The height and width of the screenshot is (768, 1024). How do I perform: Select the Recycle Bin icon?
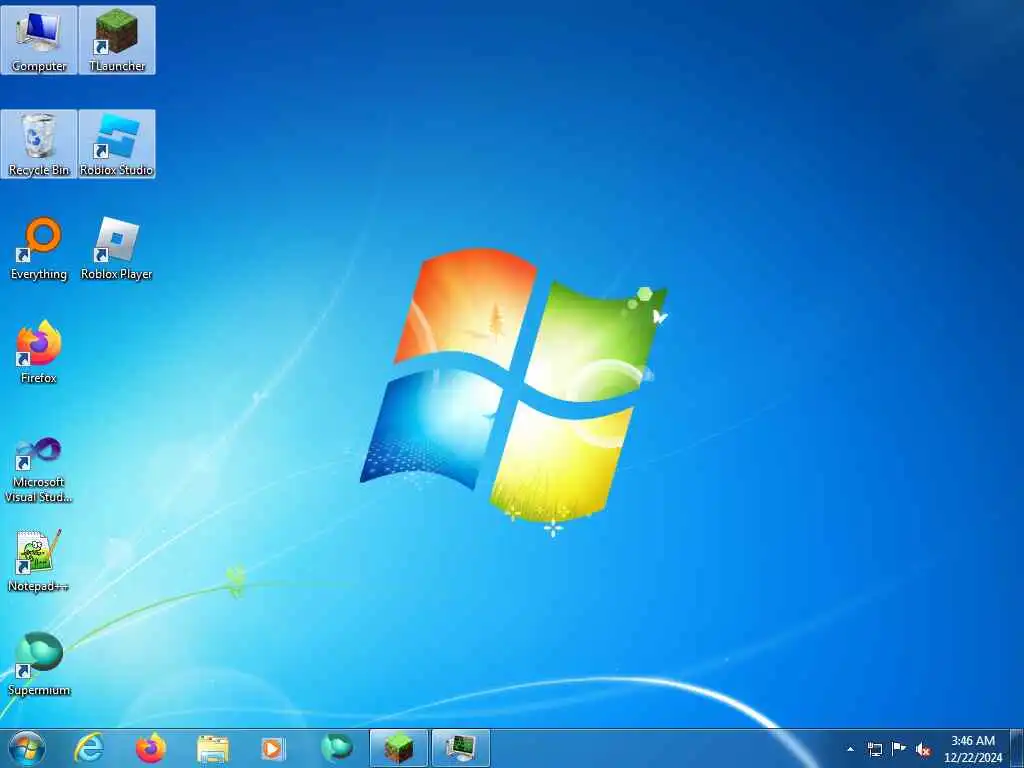coord(39,144)
